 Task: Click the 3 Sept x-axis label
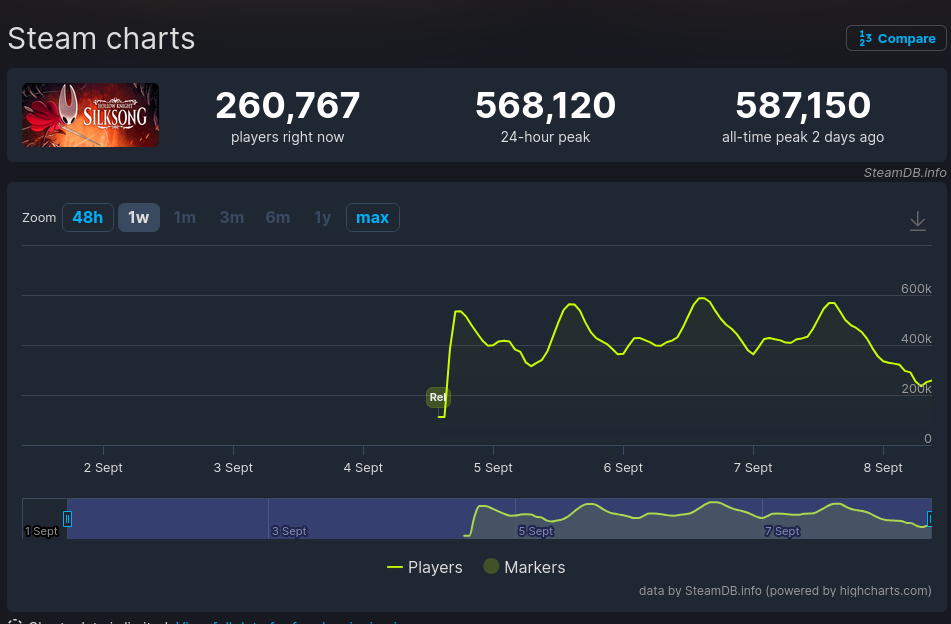pyautogui.click(x=233, y=468)
